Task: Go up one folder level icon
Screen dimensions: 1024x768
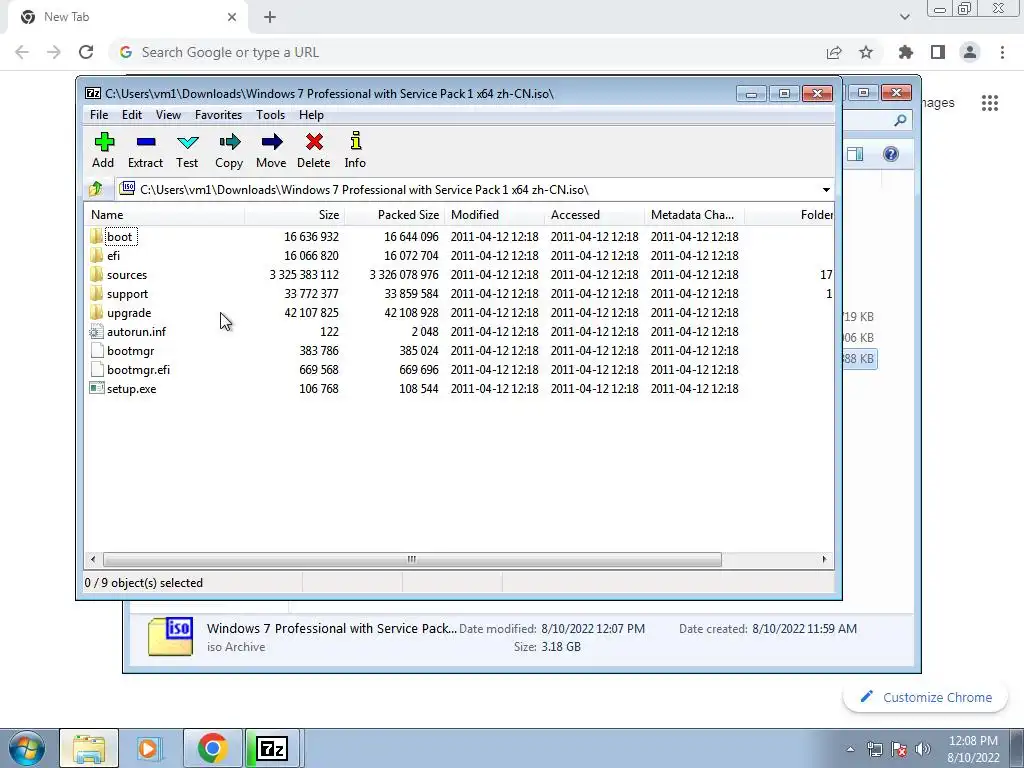Action: (x=96, y=189)
